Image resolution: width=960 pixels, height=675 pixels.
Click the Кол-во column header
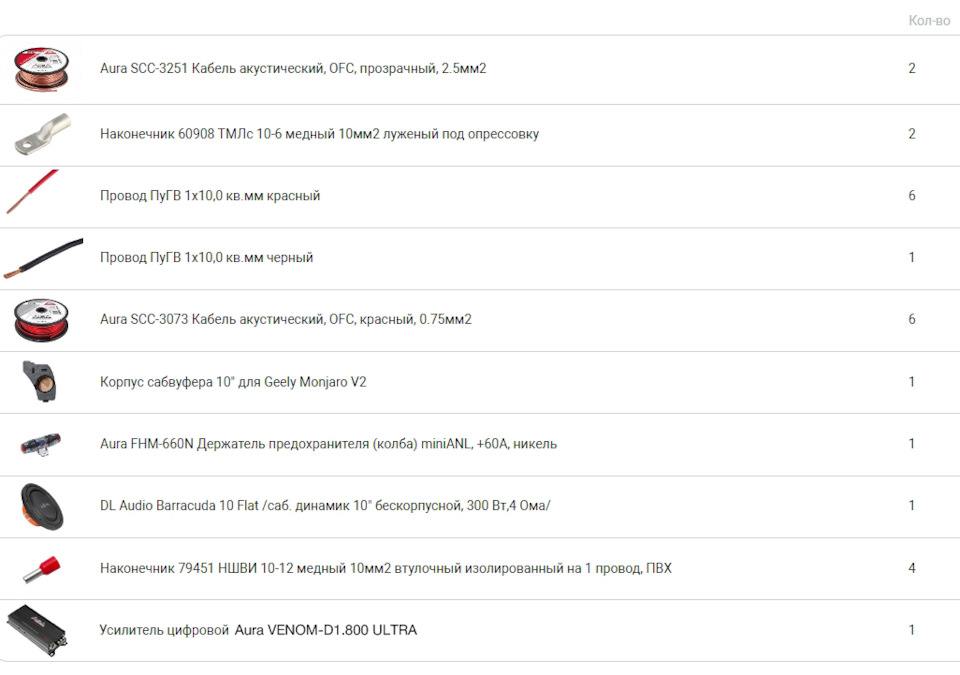click(x=928, y=20)
